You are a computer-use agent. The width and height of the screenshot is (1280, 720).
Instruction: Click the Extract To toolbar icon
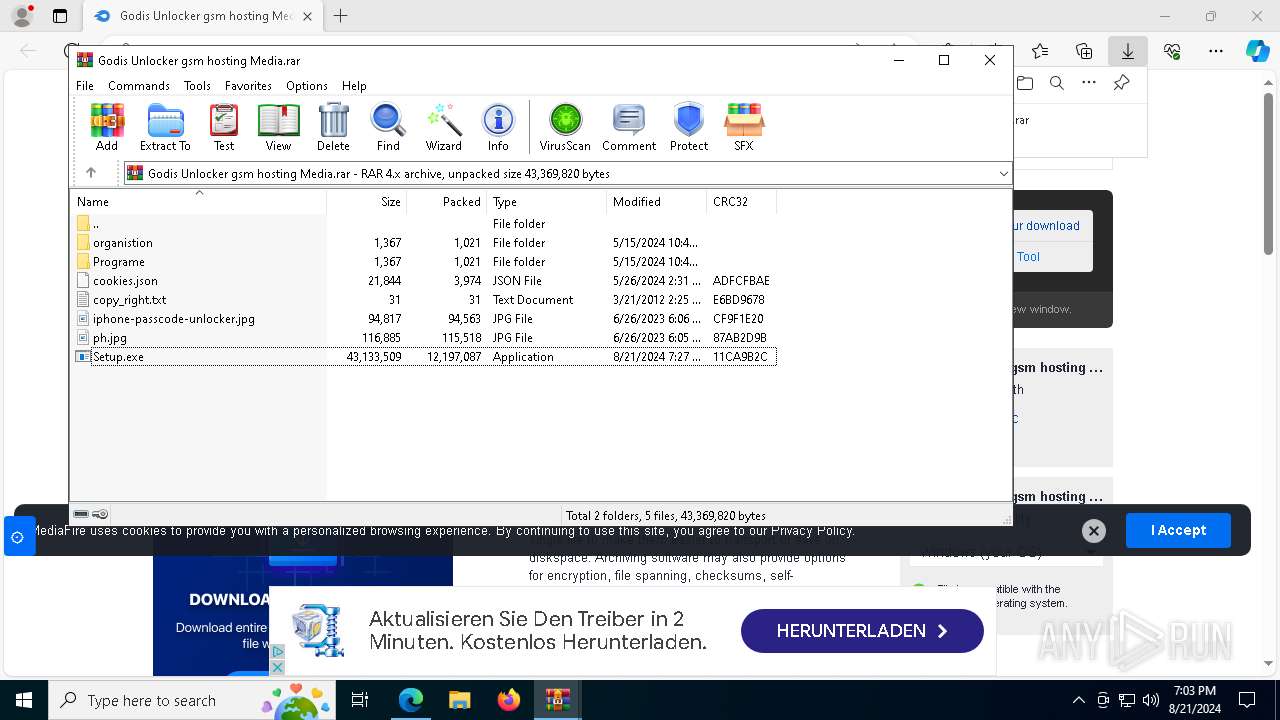tap(165, 127)
